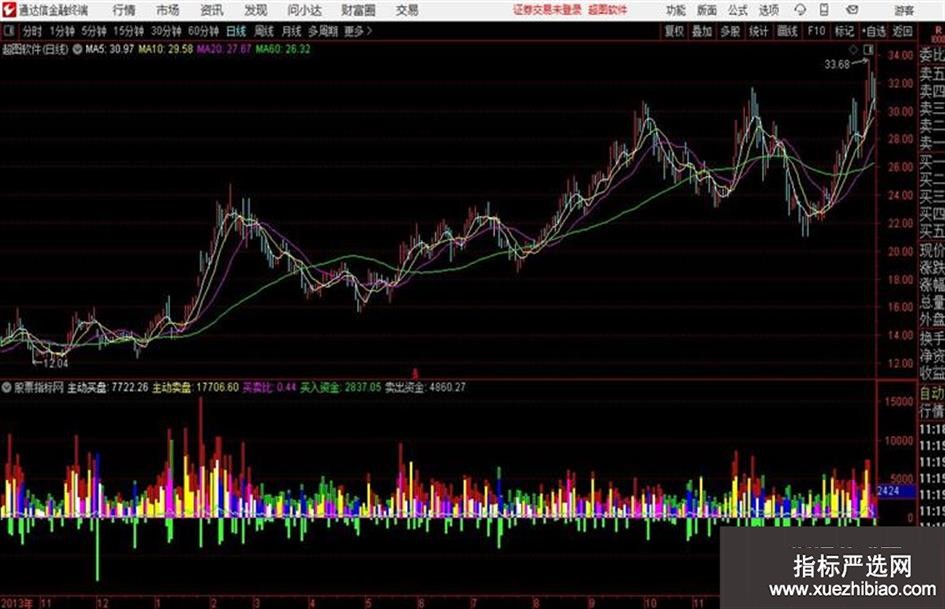Select the 月线 monthly period
Screen dimensions: 945x609
click(292, 31)
